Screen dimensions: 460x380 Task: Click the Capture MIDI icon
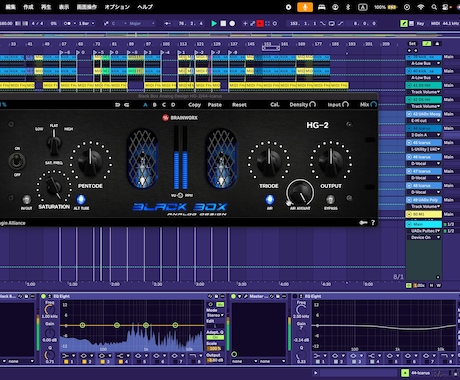coord(267,23)
